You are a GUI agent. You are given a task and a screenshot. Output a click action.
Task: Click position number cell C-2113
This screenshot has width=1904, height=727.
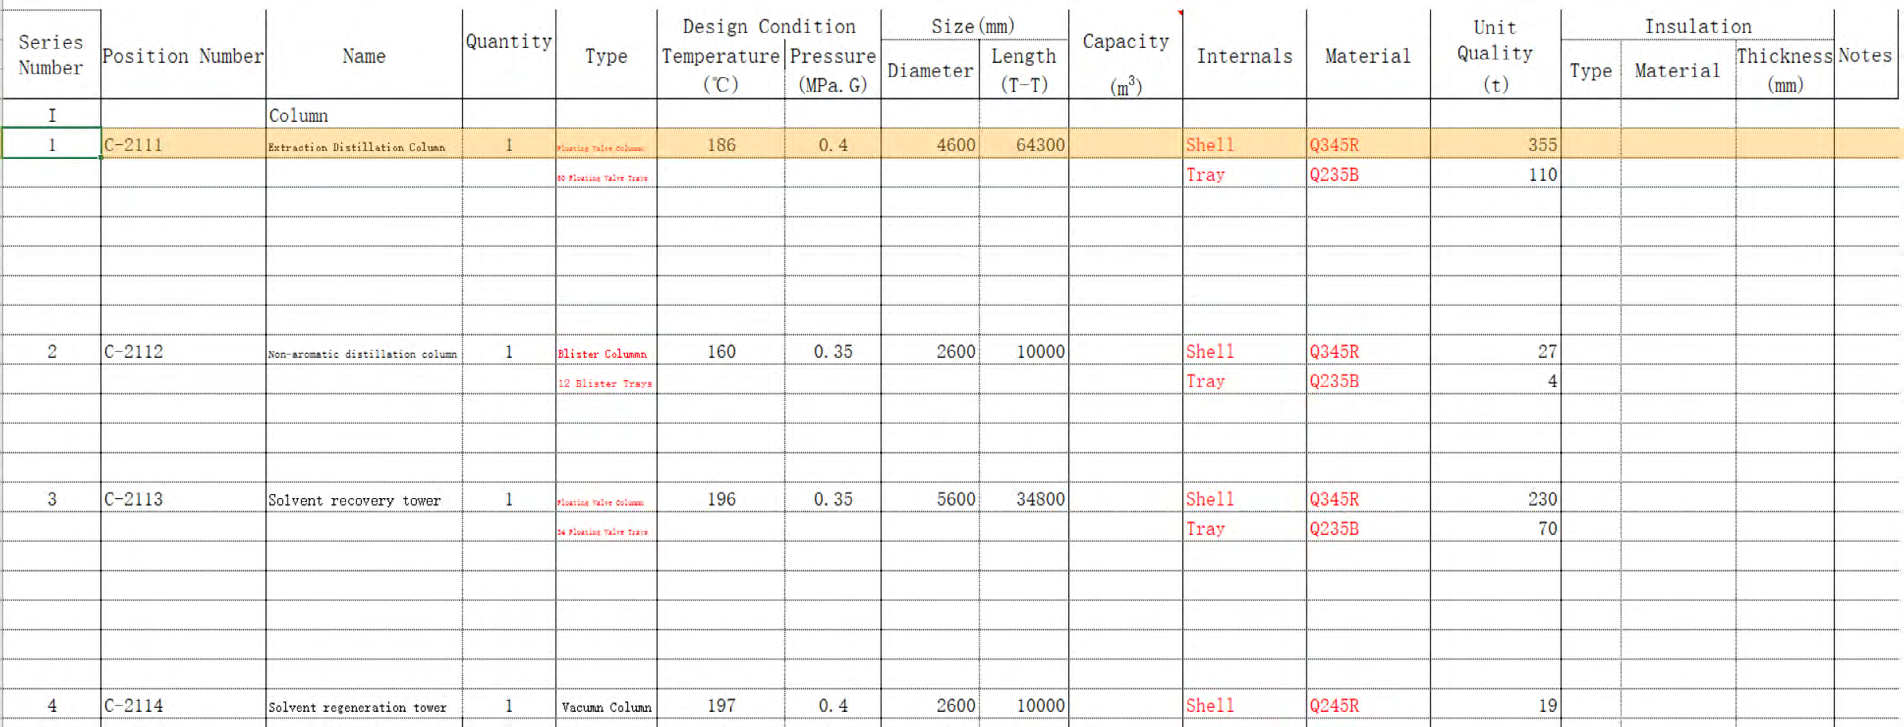(x=183, y=499)
